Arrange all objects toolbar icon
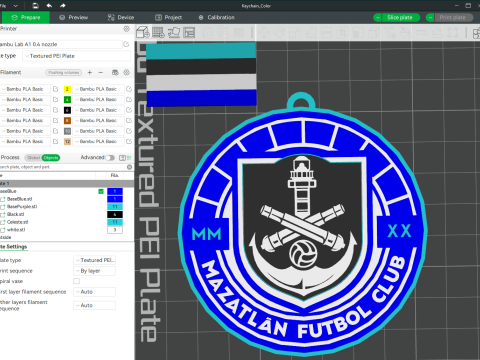Screen dimensions: 480x360 [x=189, y=32]
